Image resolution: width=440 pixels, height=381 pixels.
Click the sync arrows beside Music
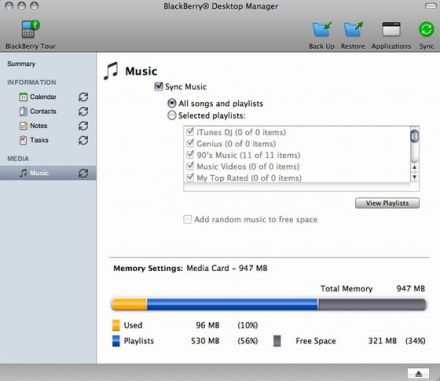(x=83, y=173)
